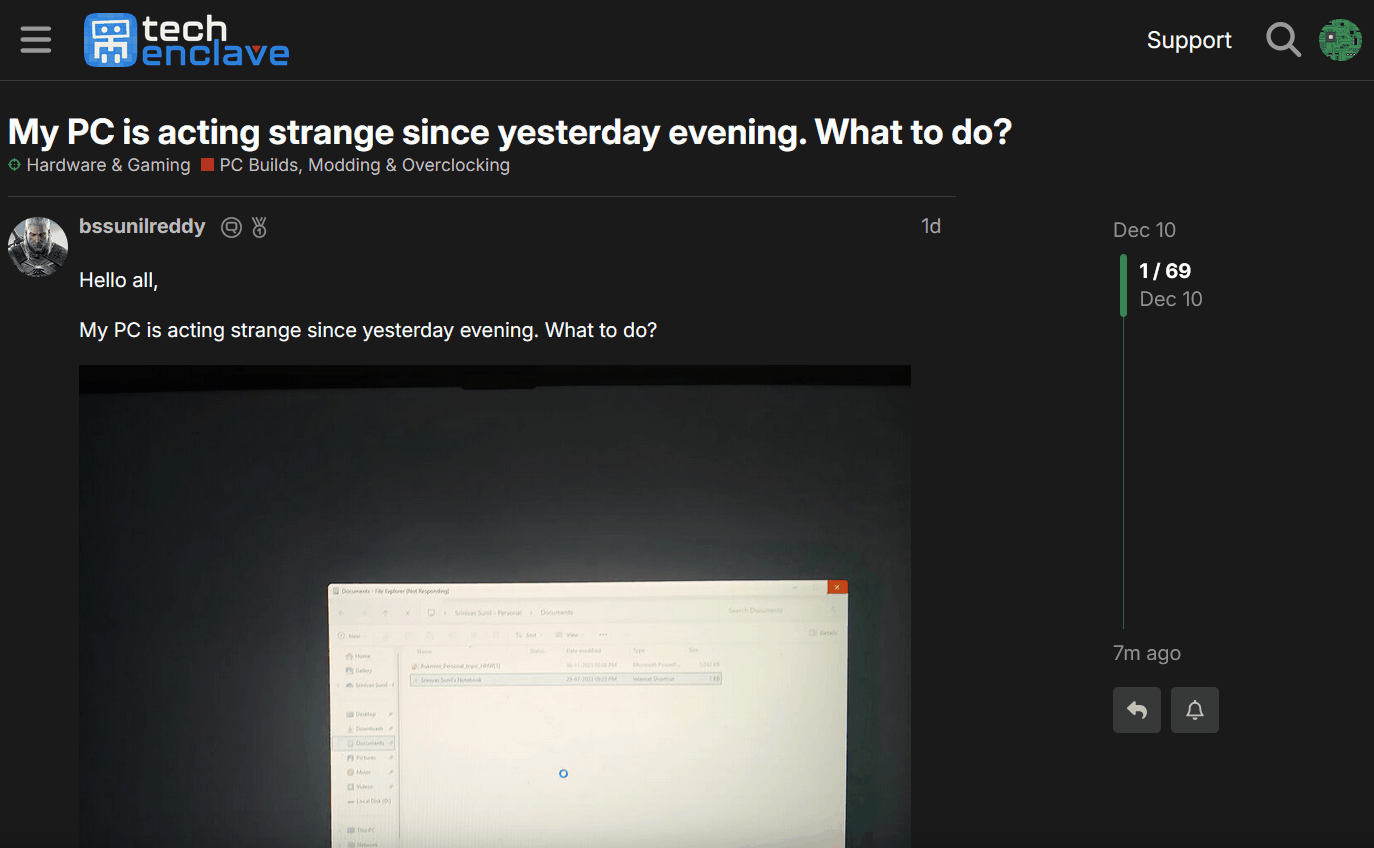The width and height of the screenshot is (1374, 848).
Task: Click the Tech Enclave logo
Action: coord(187,41)
